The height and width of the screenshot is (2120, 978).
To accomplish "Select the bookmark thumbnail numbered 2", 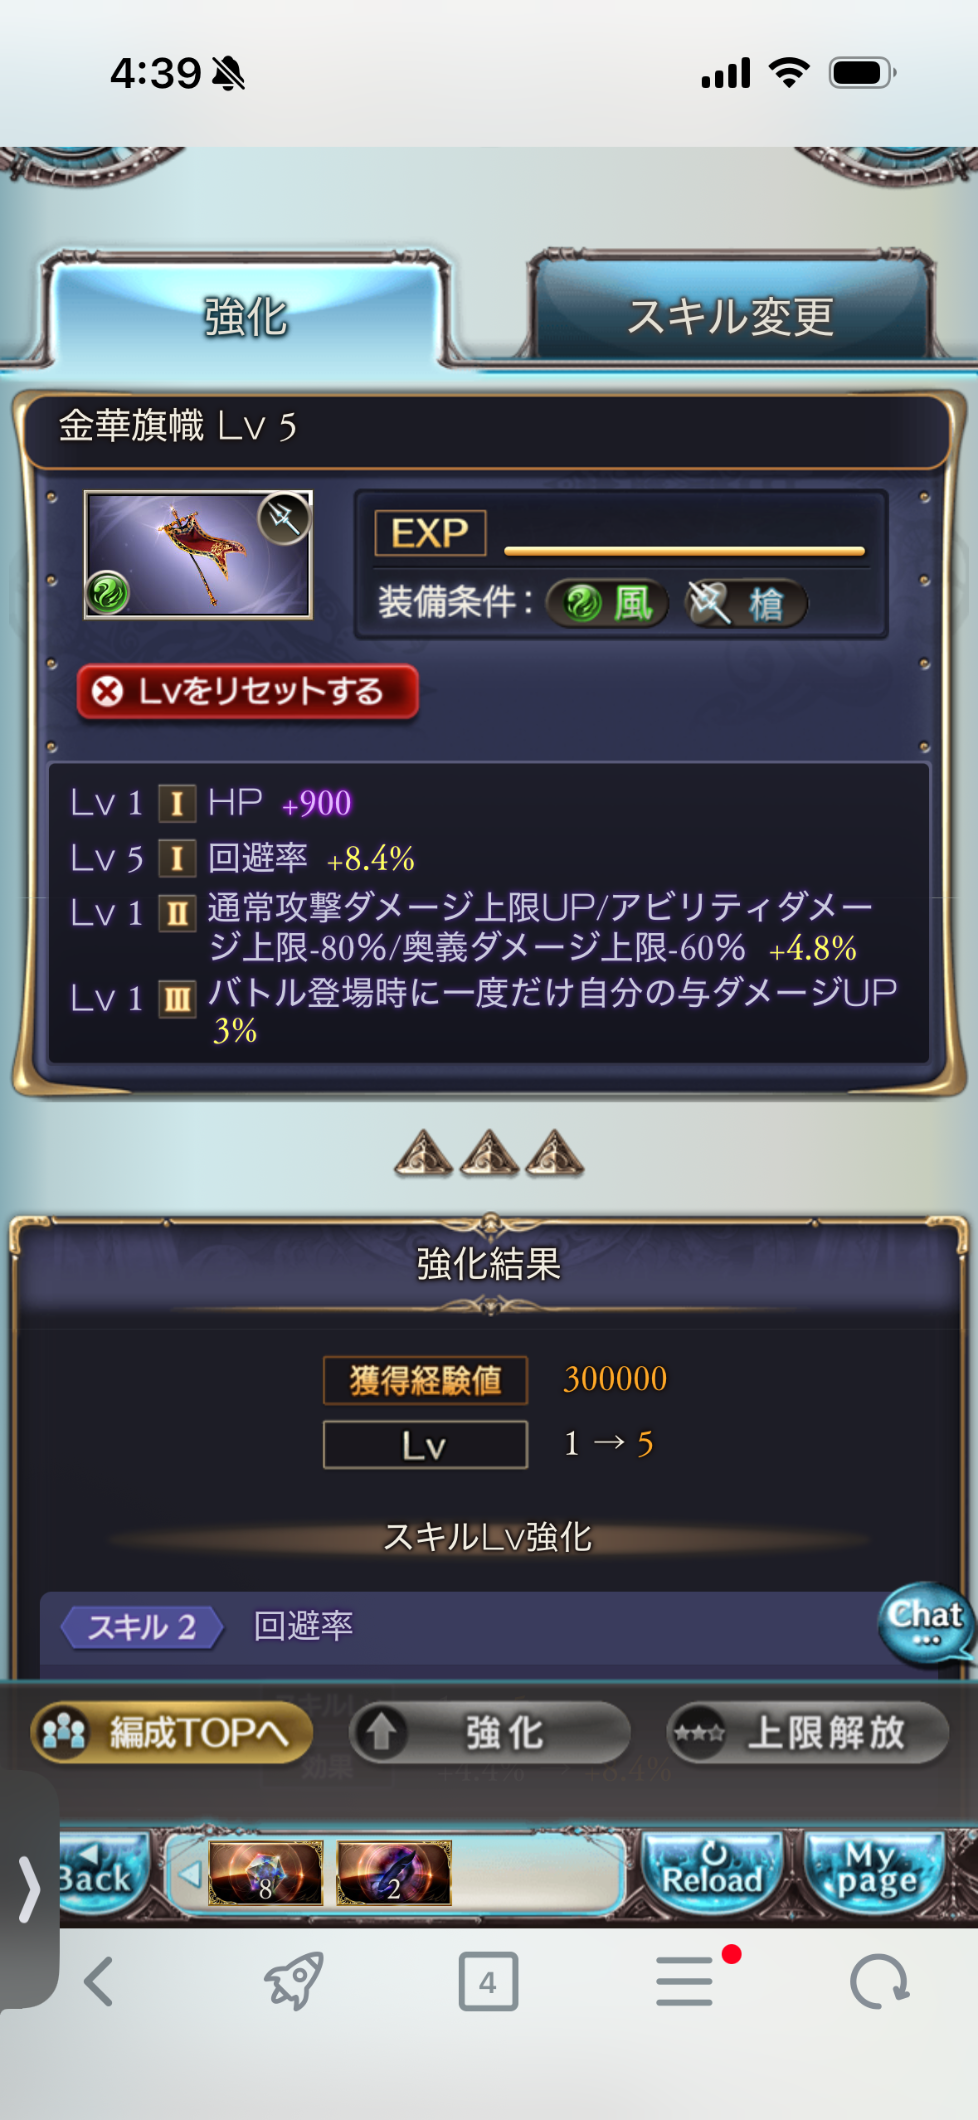I will pyautogui.click(x=394, y=1872).
